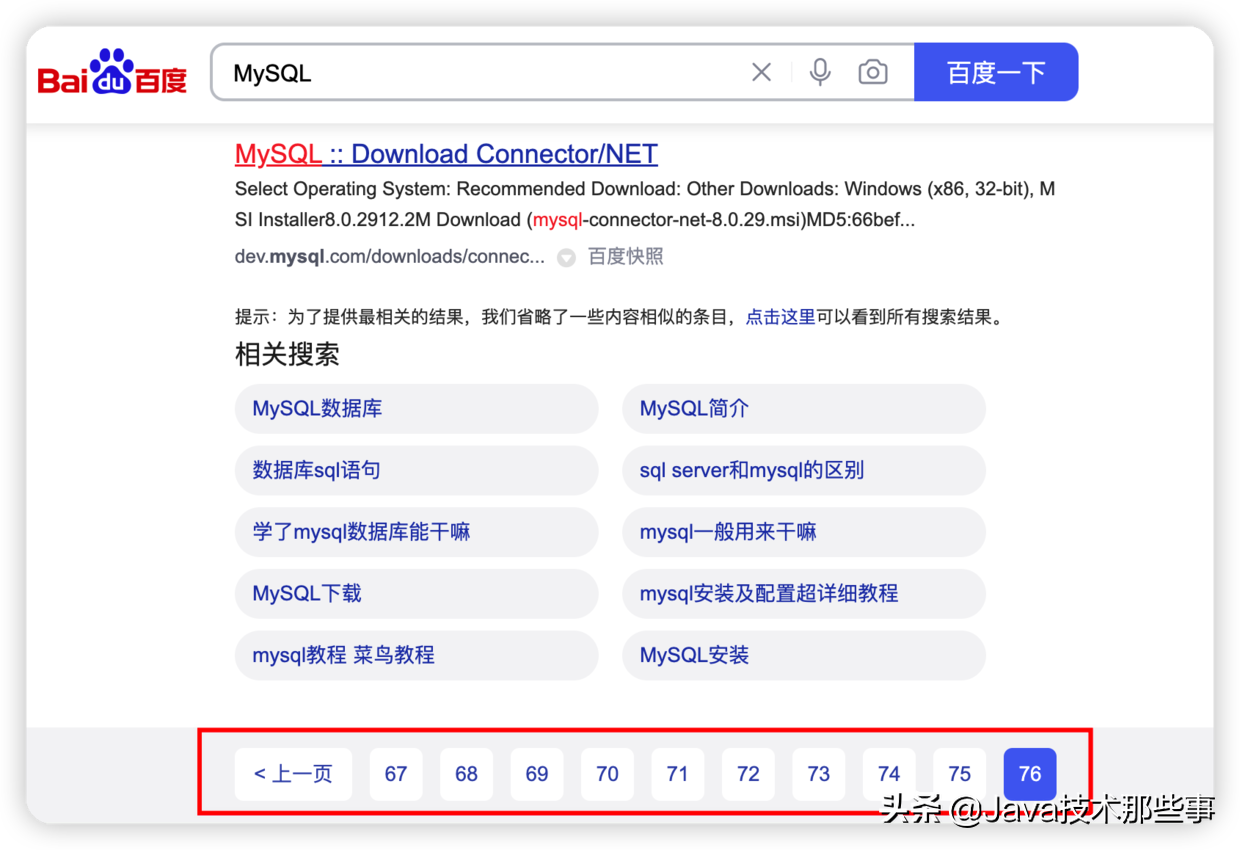Clear the search box with the X icon
Image resolution: width=1240 pixels, height=850 pixels.
[761, 71]
